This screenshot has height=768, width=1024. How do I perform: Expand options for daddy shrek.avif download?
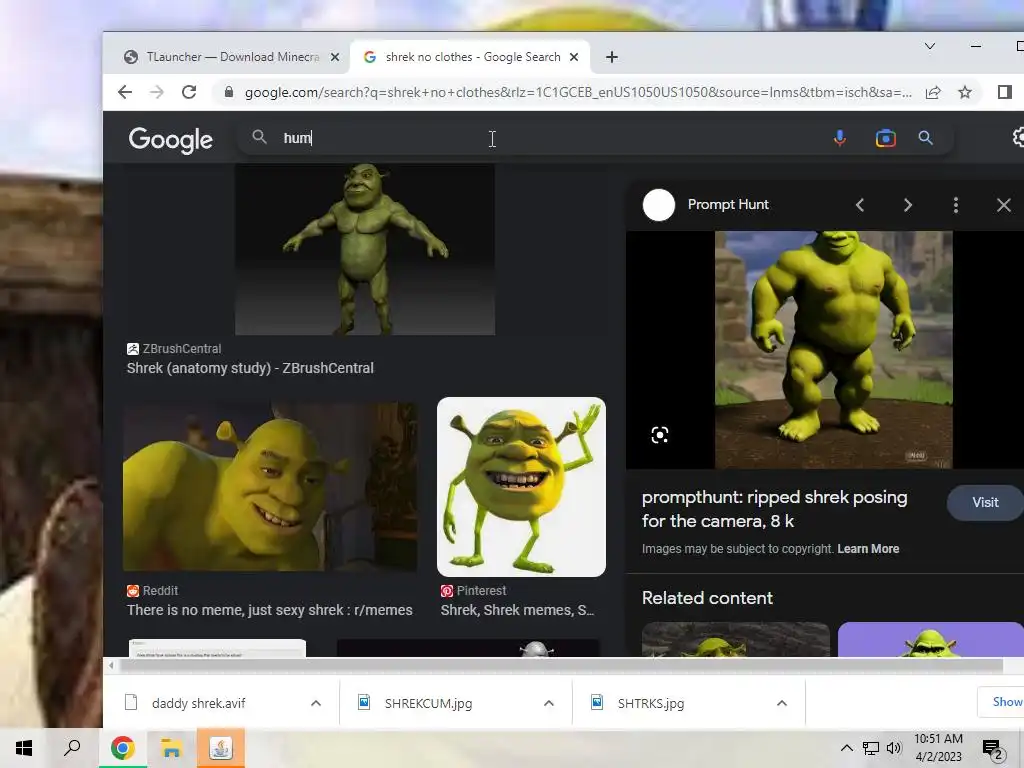coord(316,703)
